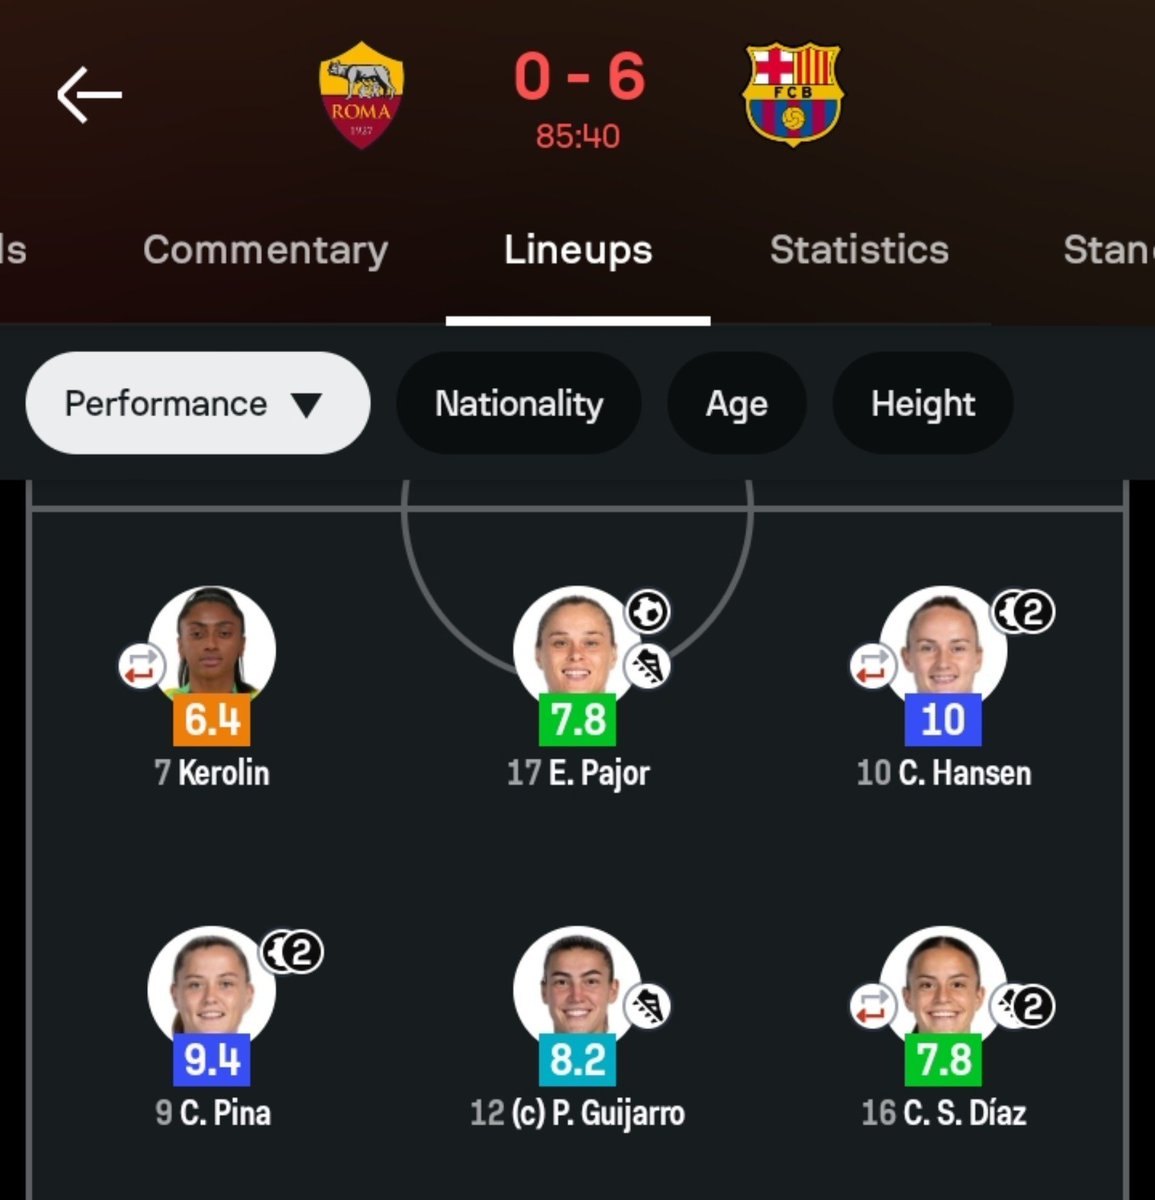Image resolution: width=1155 pixels, height=1200 pixels.
Task: Expand the Performance dropdown arrow
Action: pos(306,404)
